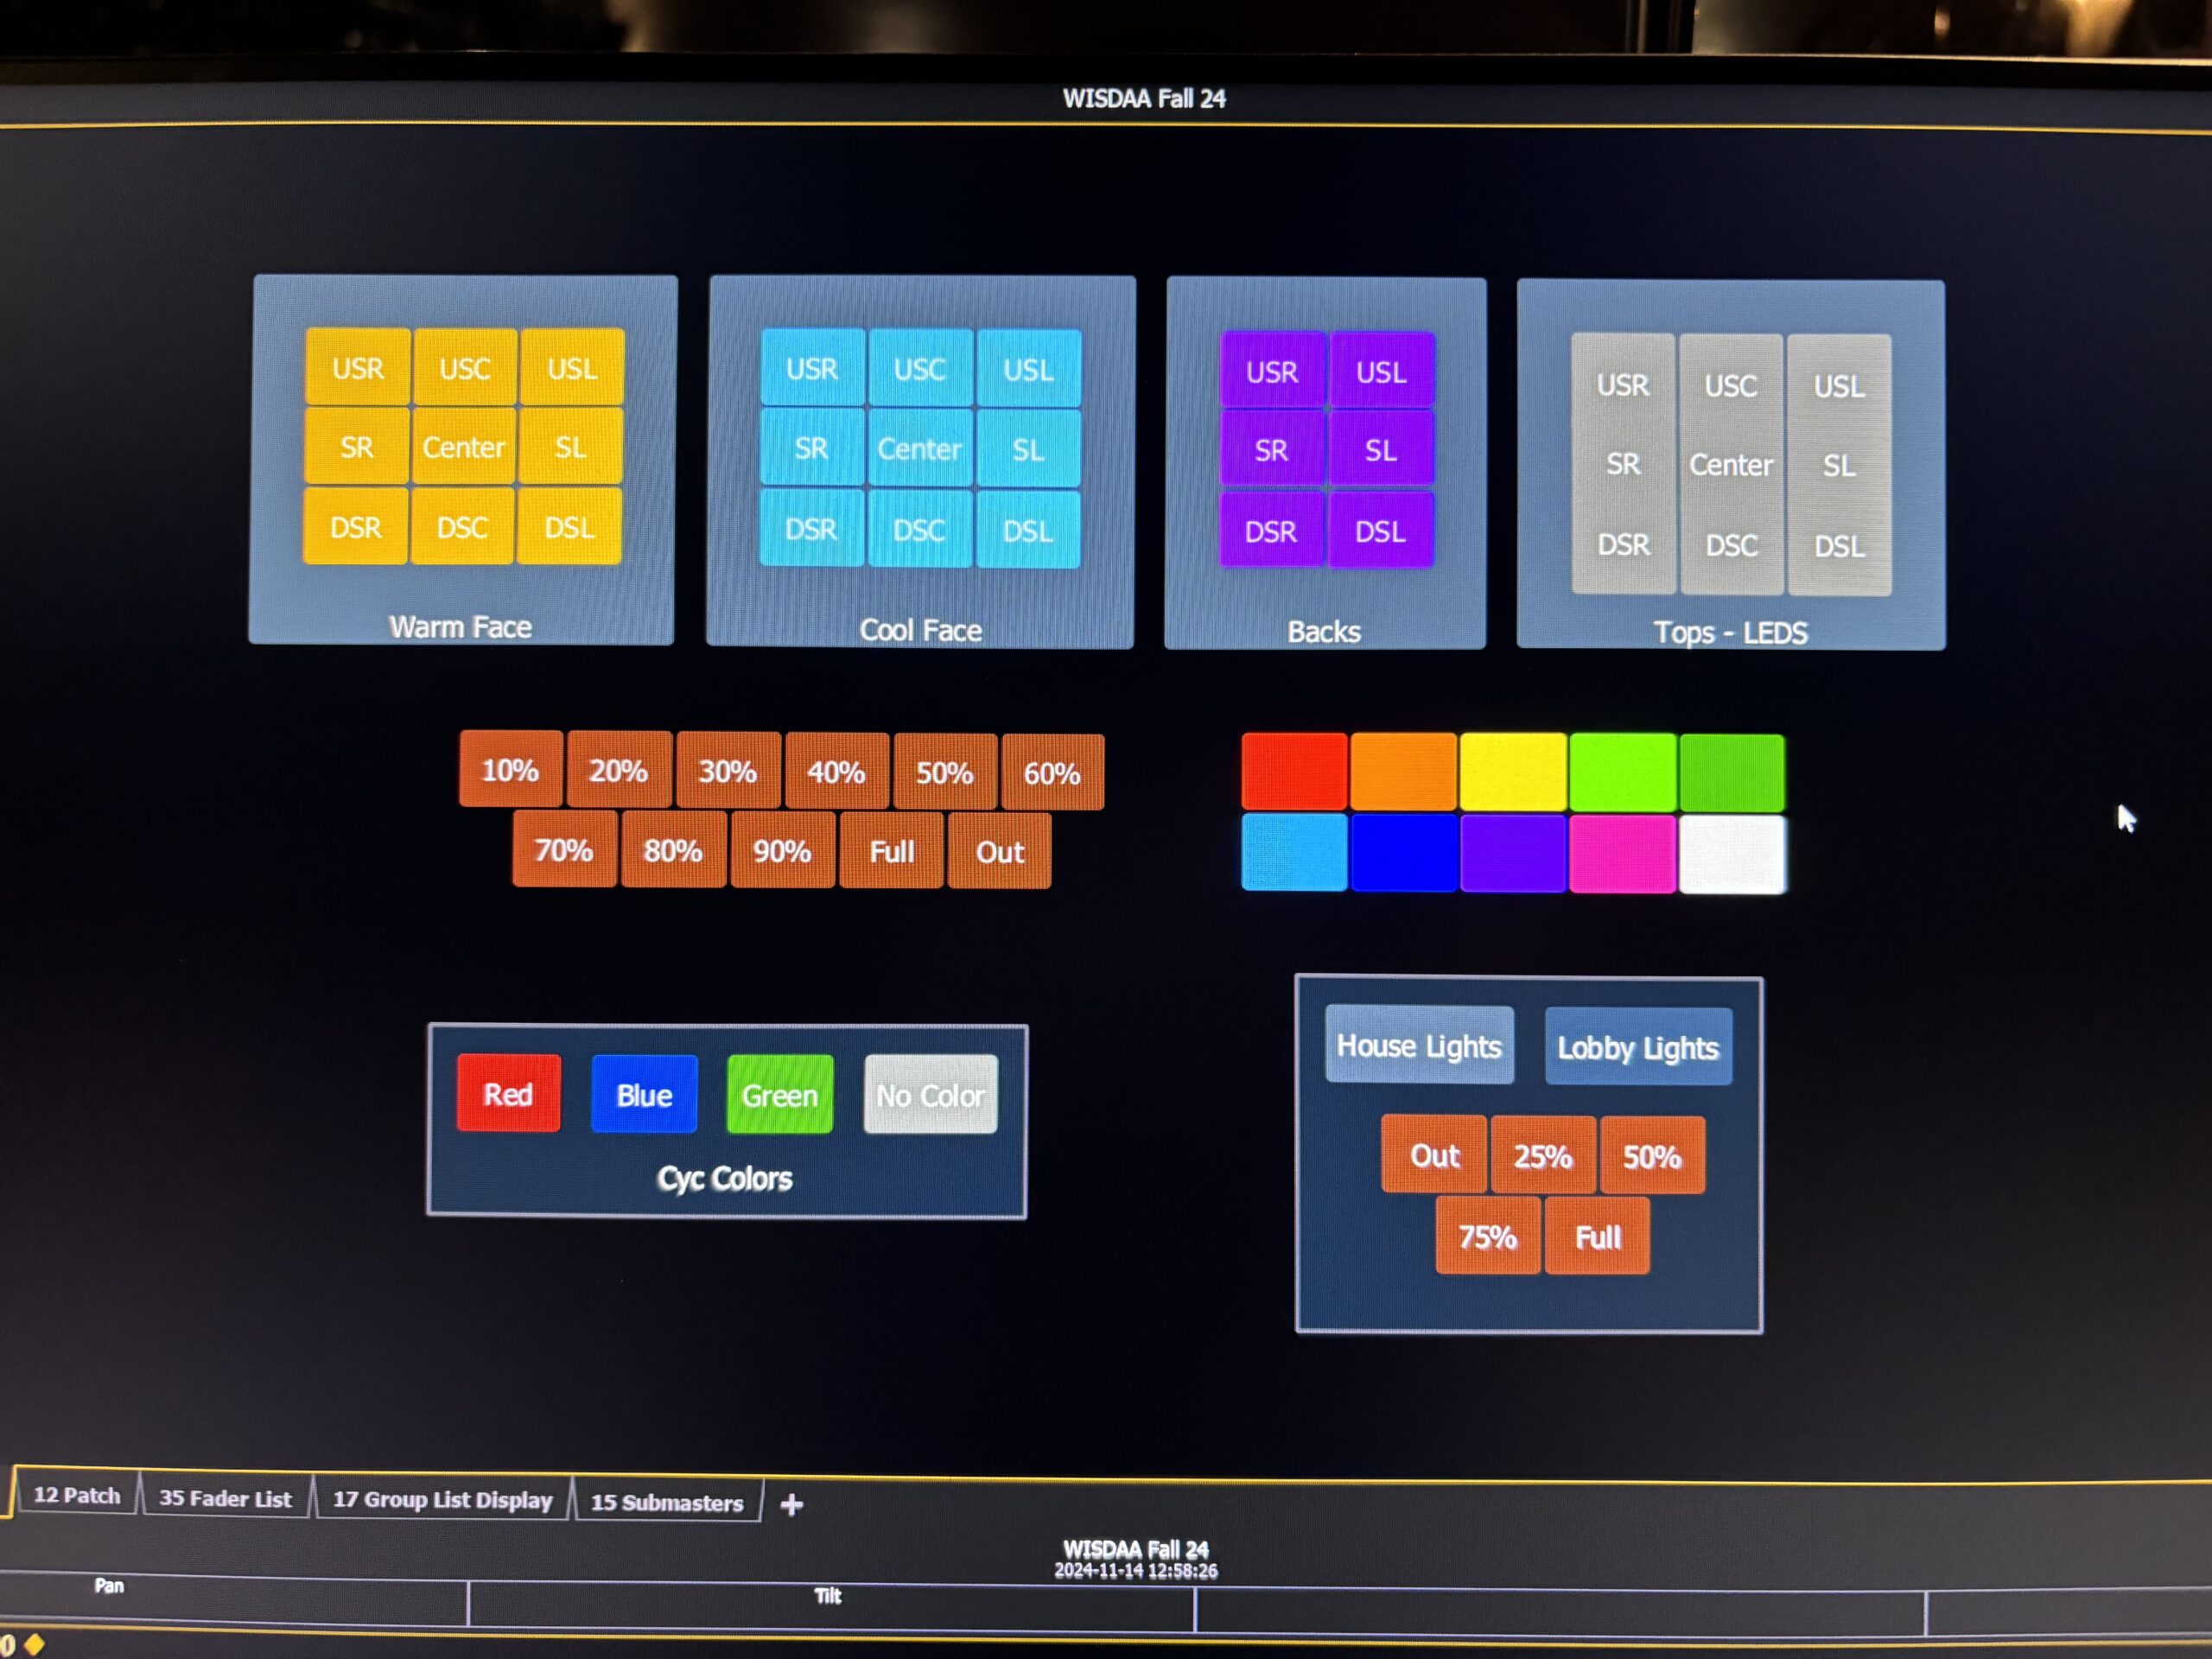The height and width of the screenshot is (1659, 2212).
Task: Set intensity to 10%
Action: pos(510,770)
